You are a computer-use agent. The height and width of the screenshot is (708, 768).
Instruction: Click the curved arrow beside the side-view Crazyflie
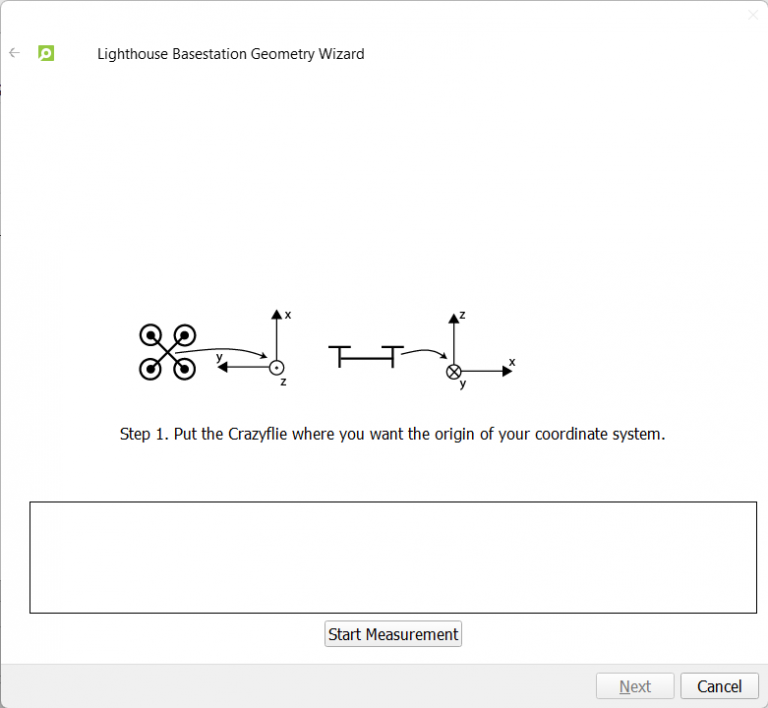coord(425,353)
